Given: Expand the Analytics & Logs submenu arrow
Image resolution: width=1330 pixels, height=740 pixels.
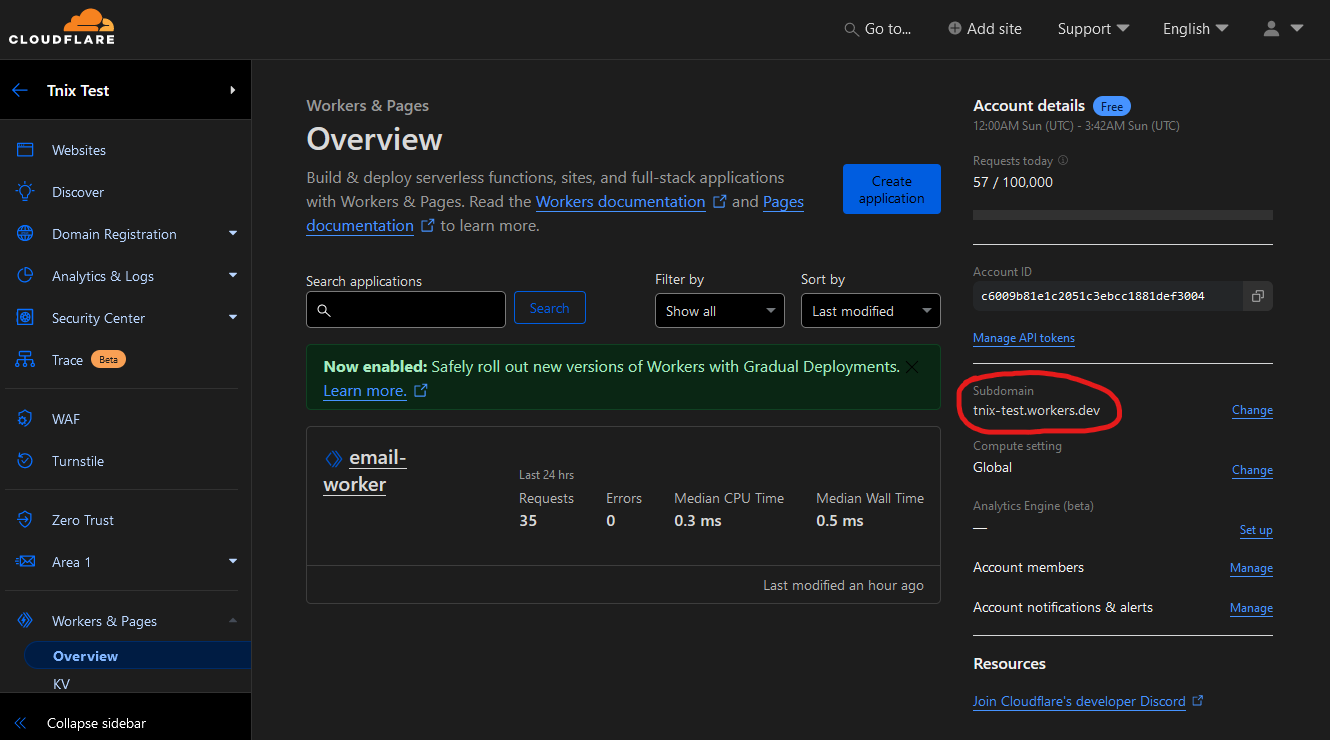Looking at the screenshot, I should tap(233, 276).
